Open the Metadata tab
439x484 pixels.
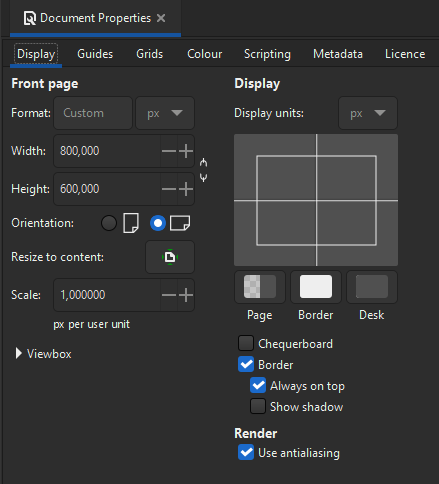[x=338, y=54]
